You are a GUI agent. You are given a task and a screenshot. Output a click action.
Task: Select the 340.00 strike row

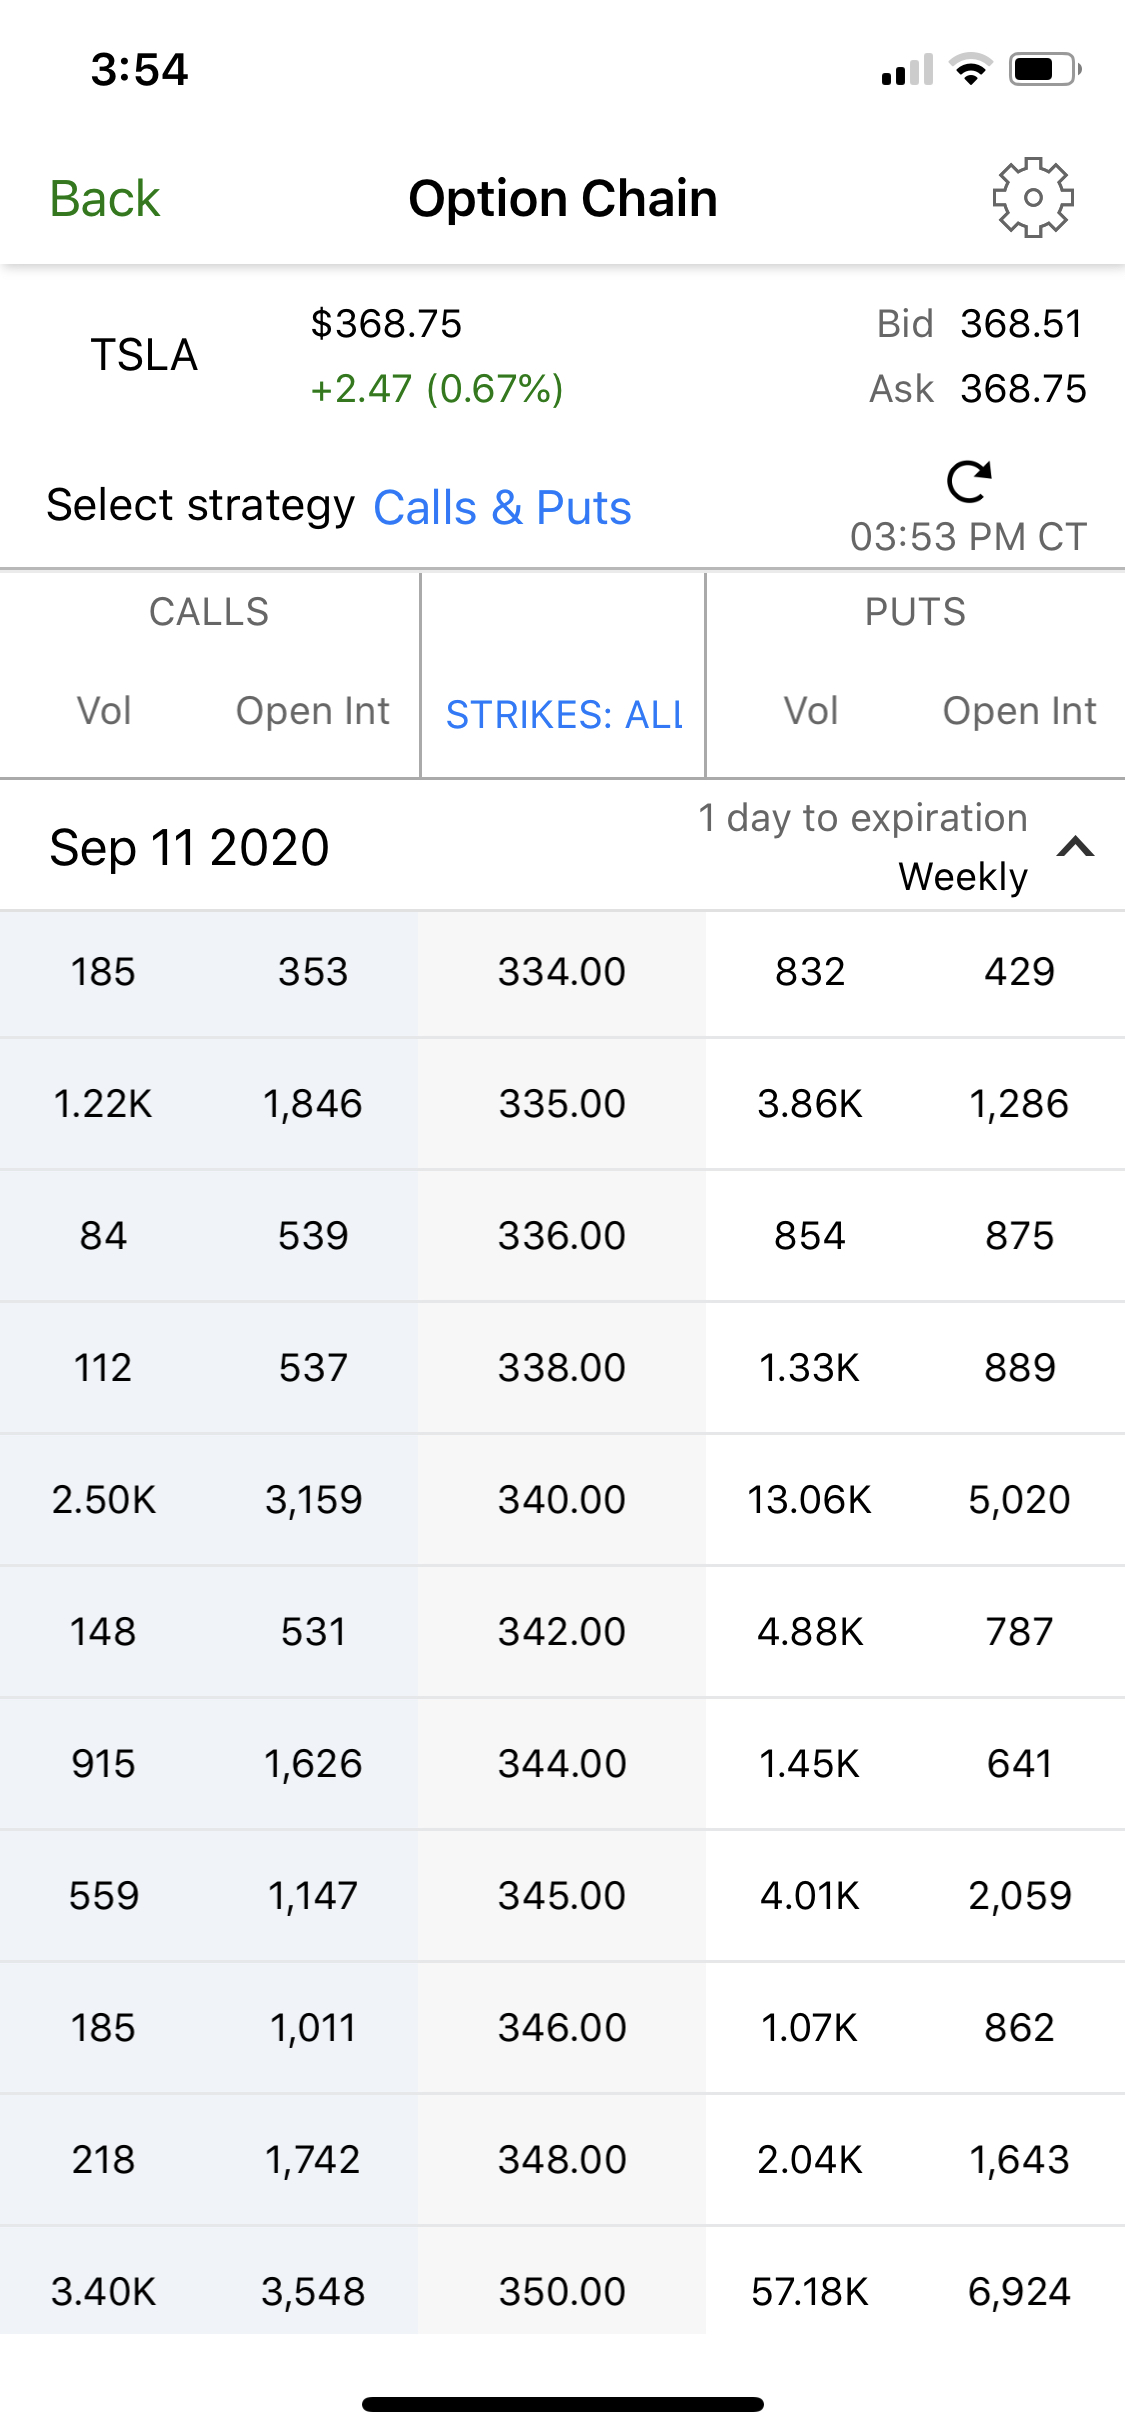(x=562, y=1499)
